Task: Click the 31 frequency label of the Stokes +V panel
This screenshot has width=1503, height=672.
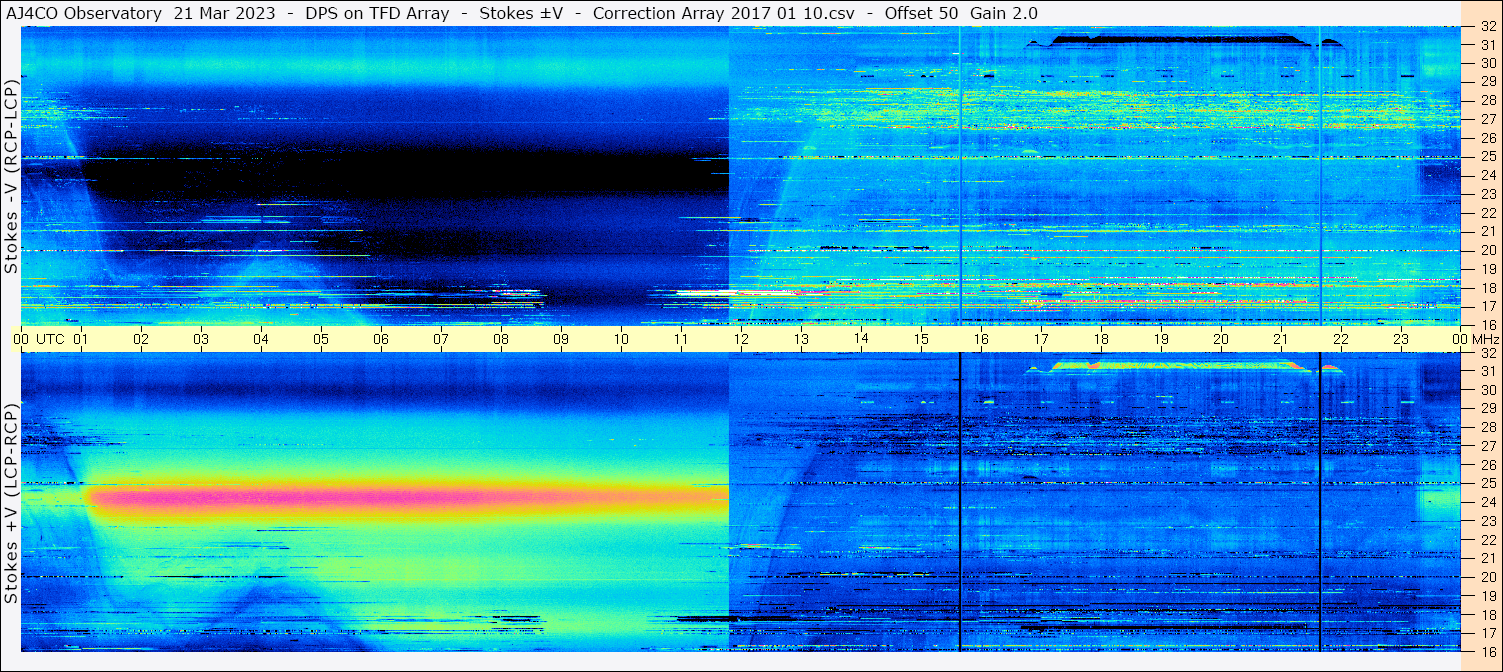Action: coord(1487,371)
